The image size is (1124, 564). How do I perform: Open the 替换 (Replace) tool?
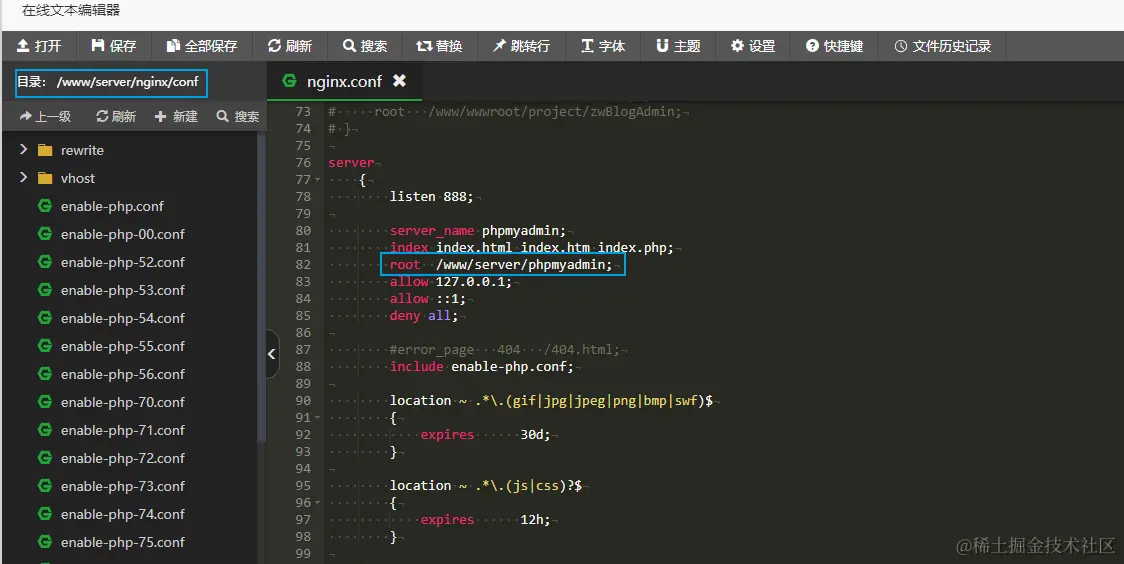(439, 46)
